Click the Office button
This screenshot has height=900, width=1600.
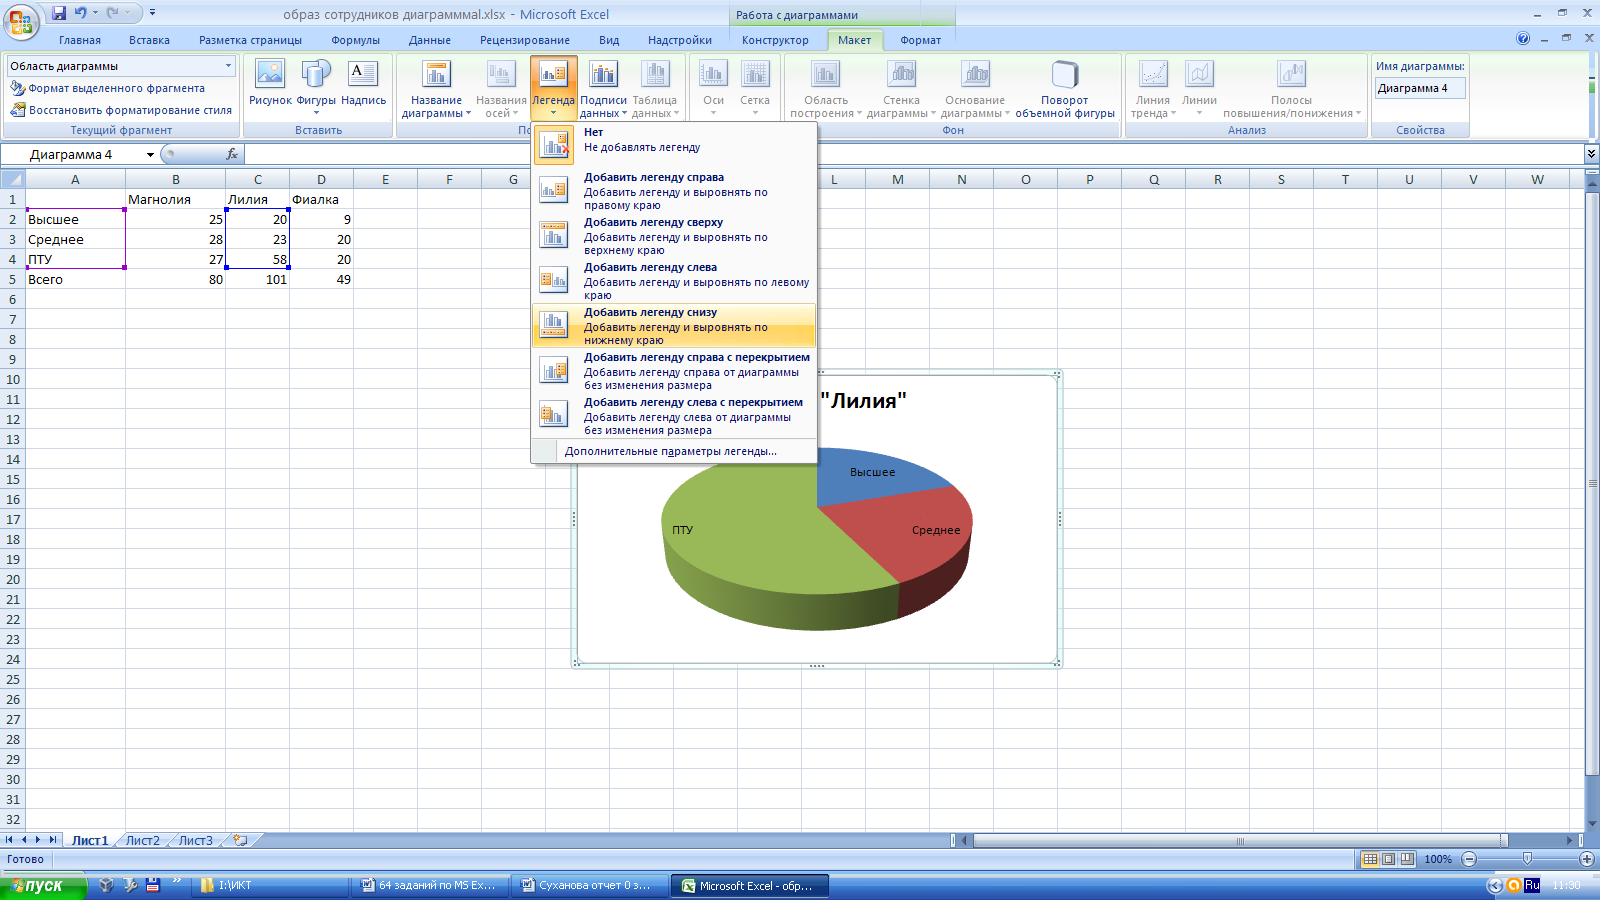pyautogui.click(x=20, y=20)
